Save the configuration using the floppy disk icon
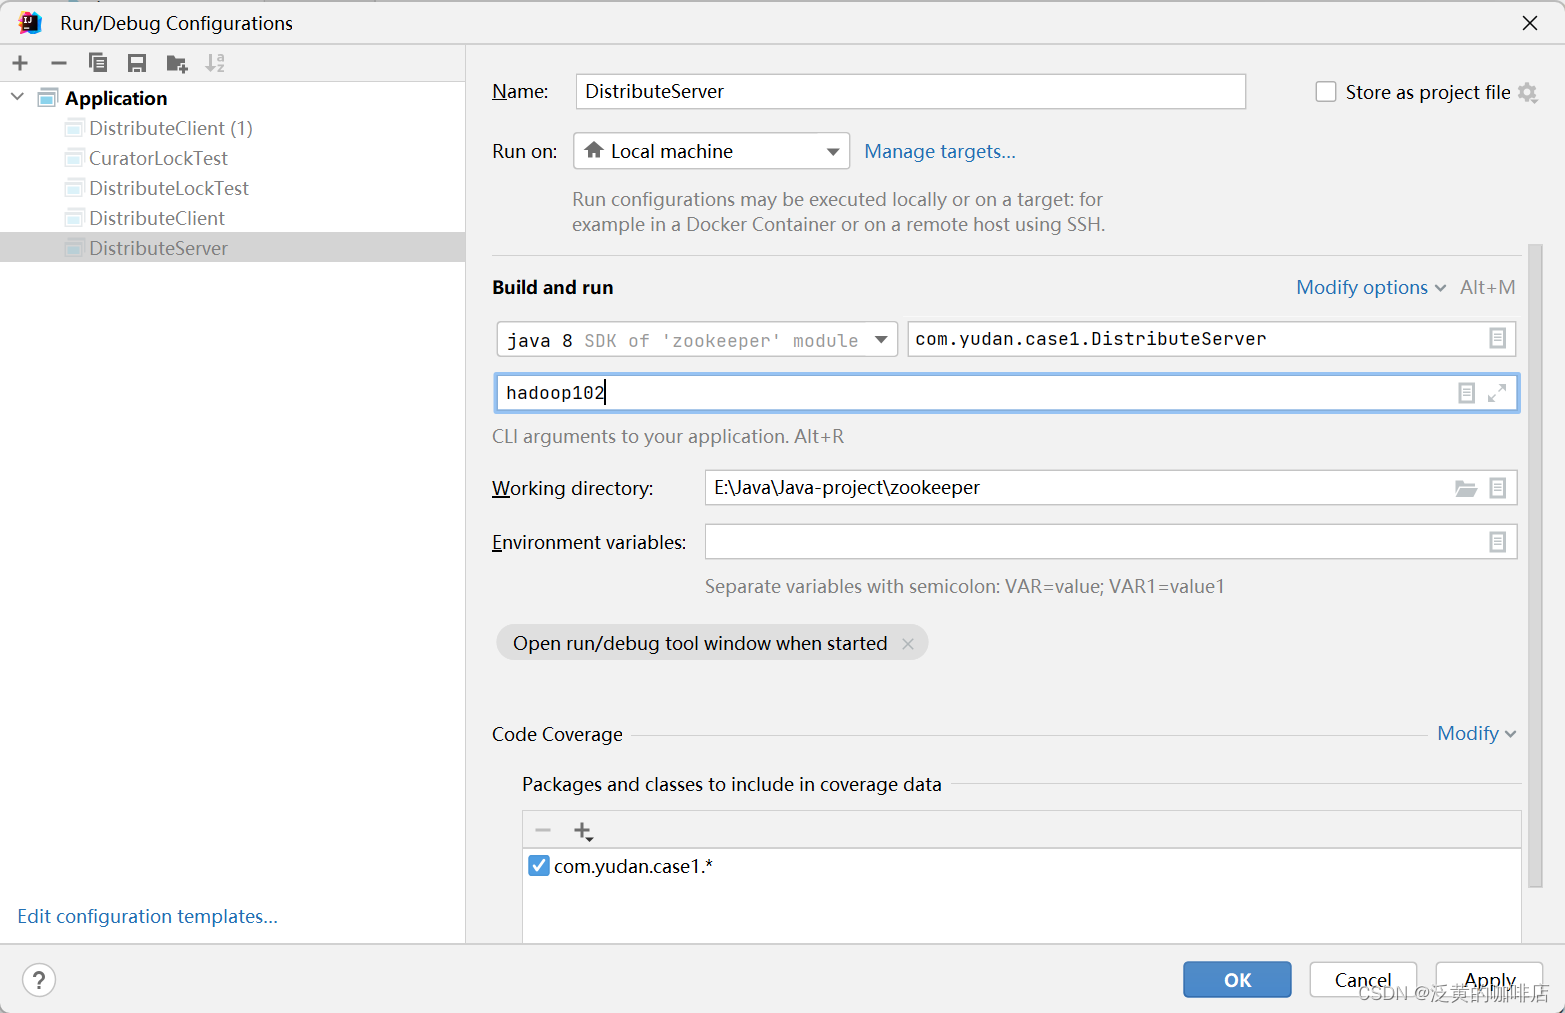1565x1013 pixels. pos(137,63)
